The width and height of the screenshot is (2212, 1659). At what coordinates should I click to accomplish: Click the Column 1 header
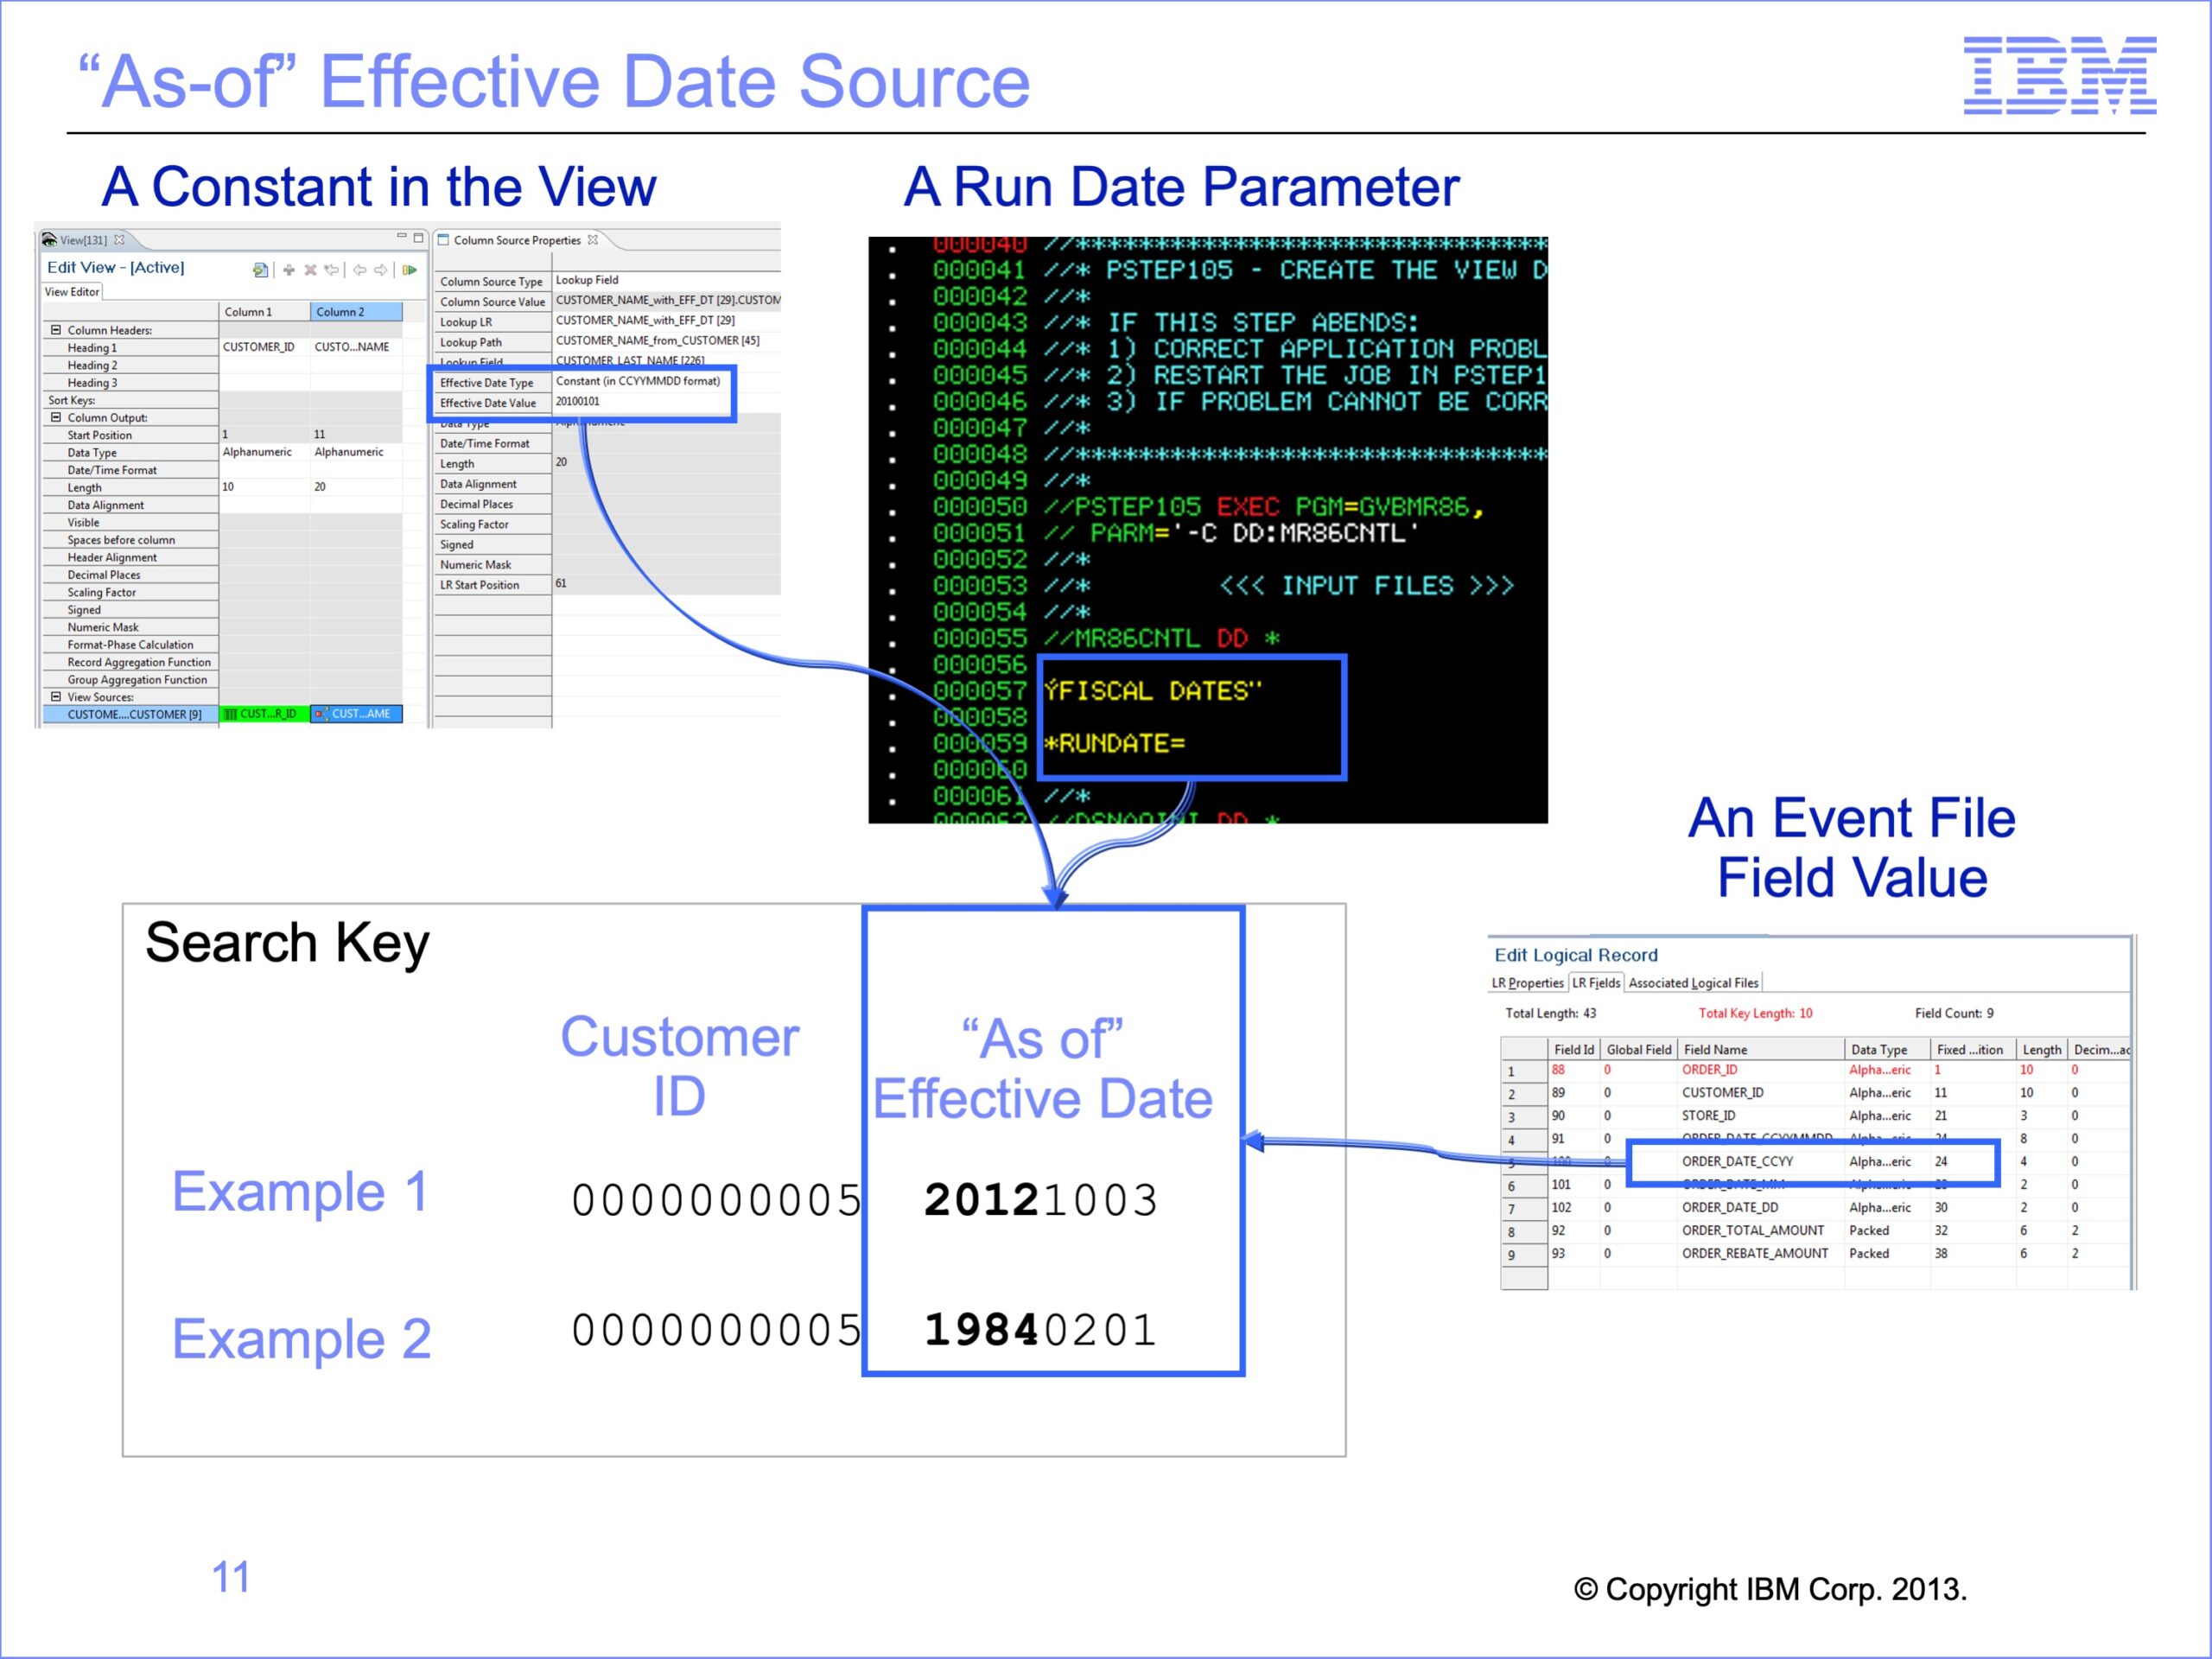pos(264,312)
